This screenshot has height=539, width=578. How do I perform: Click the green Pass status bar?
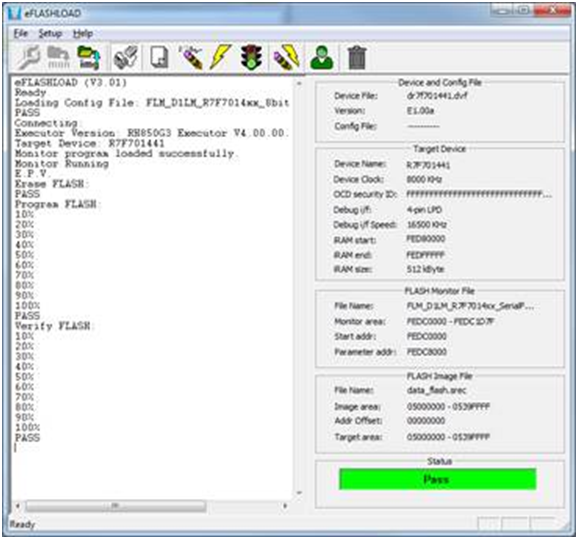(437, 479)
